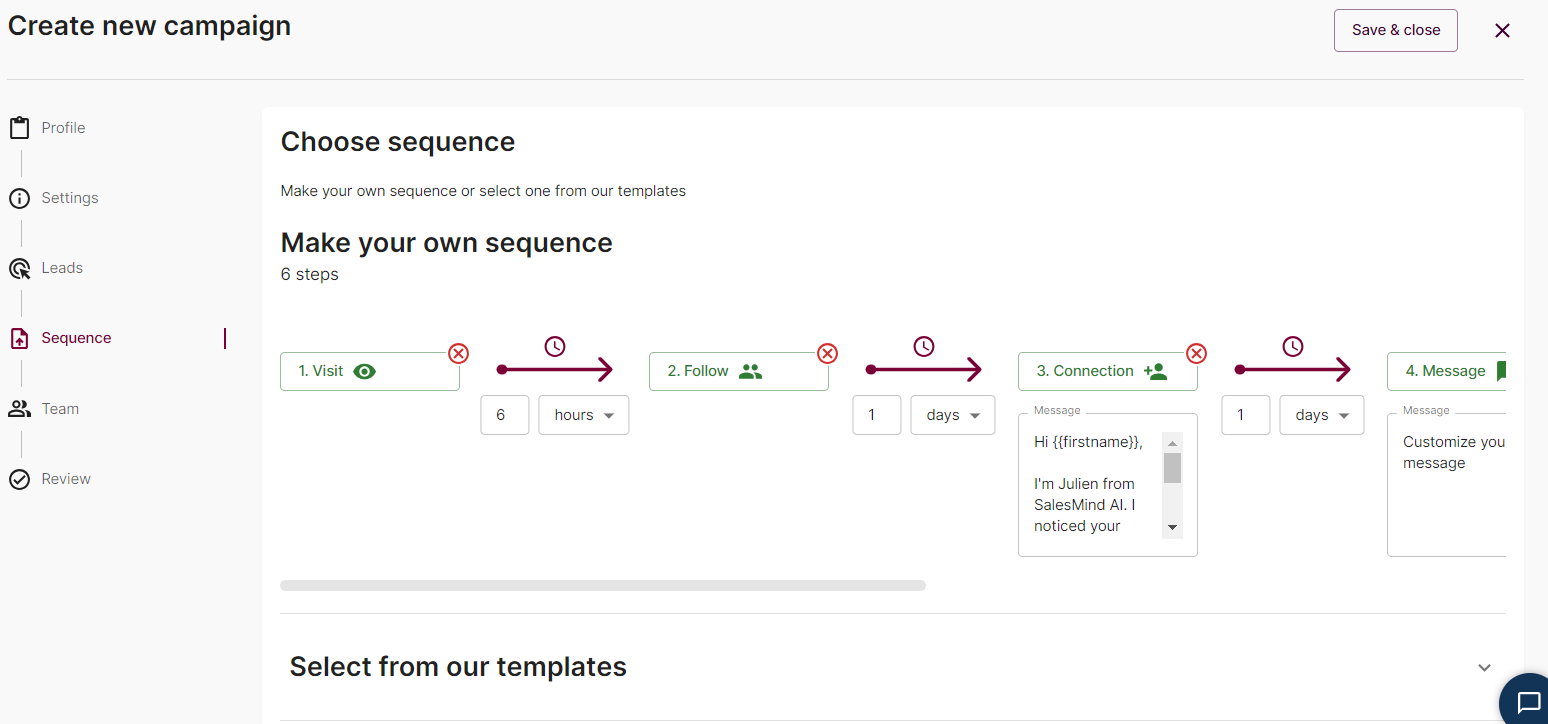Click clock icon between Follow and Connection
Viewport: 1548px width, 724px height.
(x=924, y=346)
